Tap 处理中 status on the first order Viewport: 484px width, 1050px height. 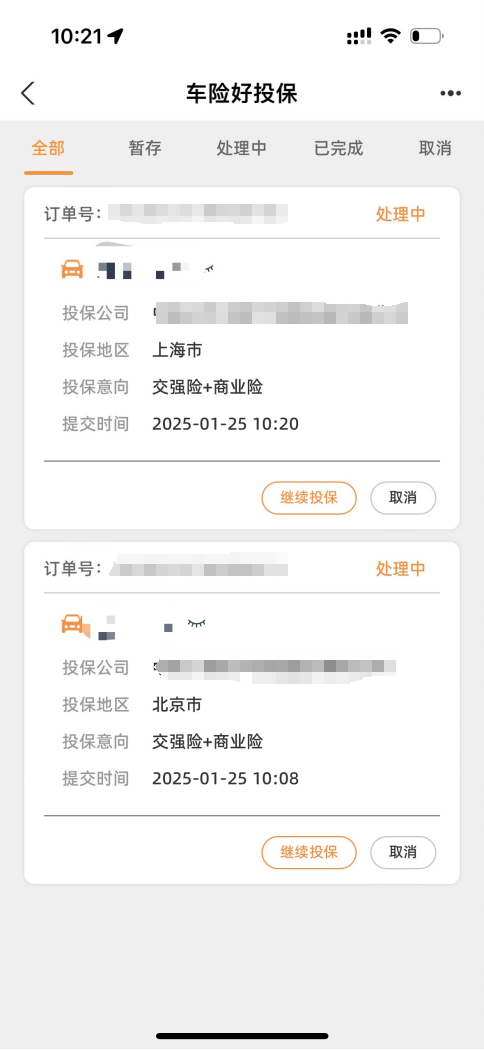pyautogui.click(x=400, y=214)
